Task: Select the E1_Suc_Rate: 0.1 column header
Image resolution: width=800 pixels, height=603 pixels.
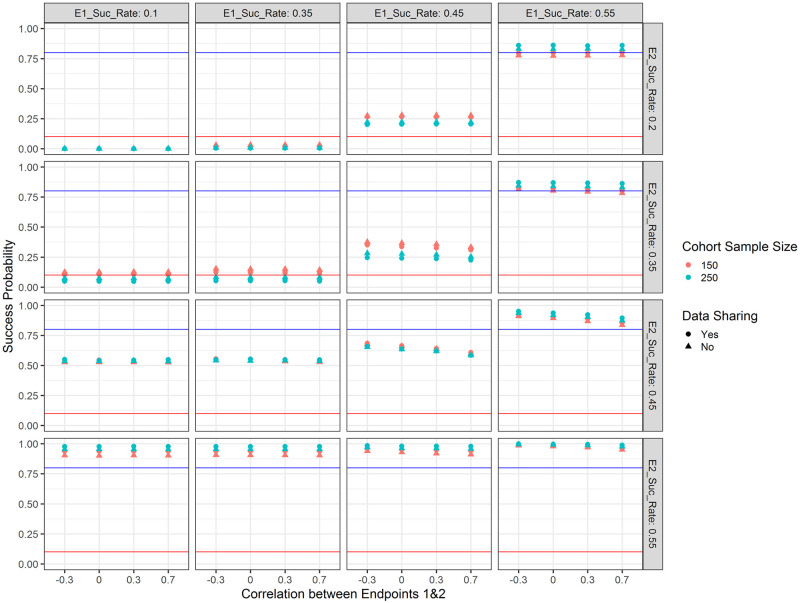Action: click(118, 11)
